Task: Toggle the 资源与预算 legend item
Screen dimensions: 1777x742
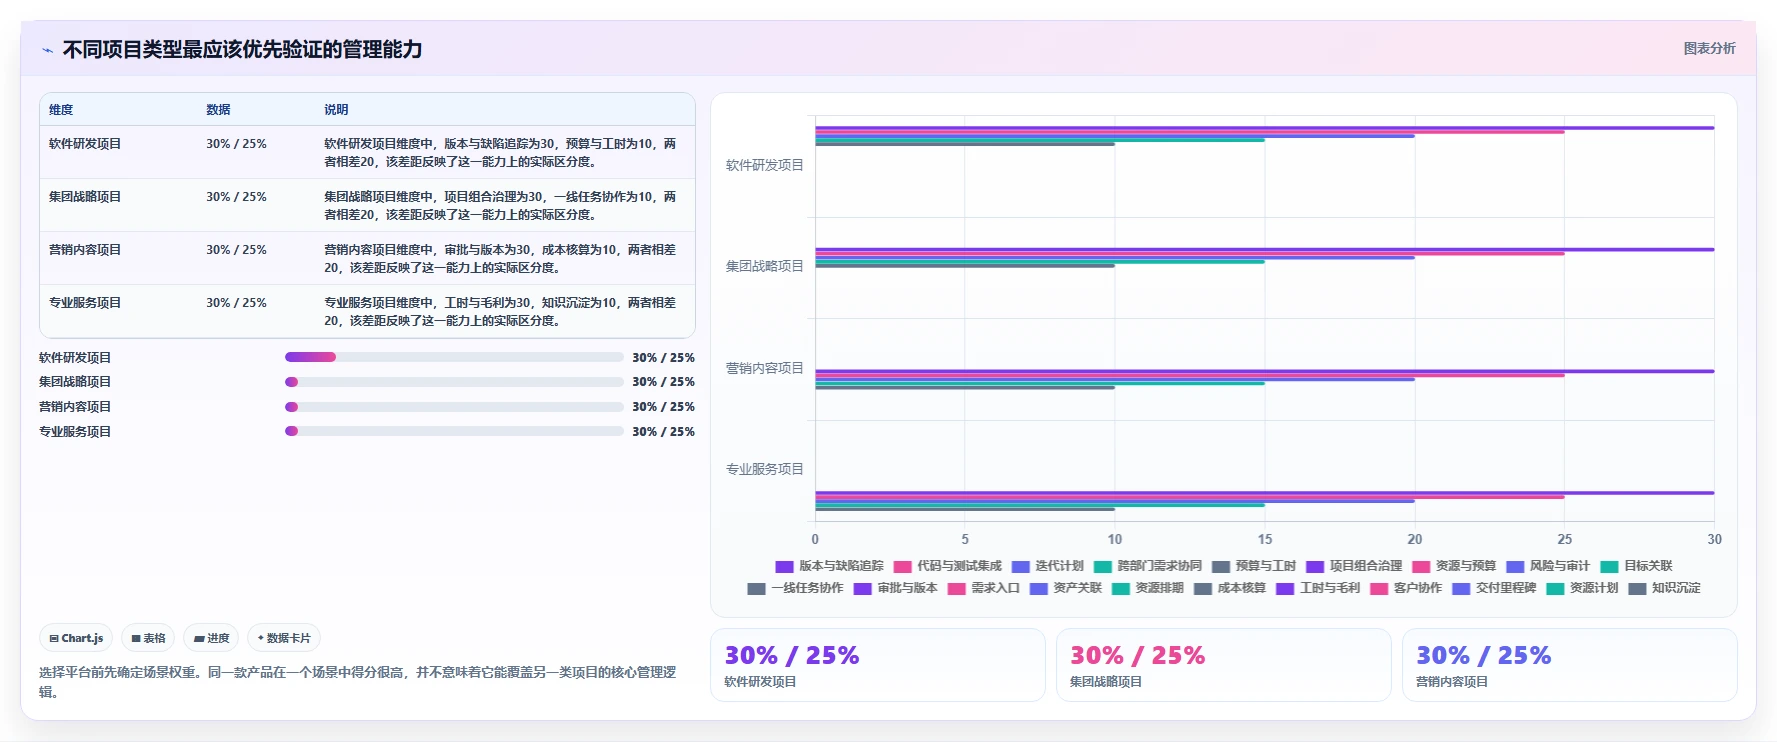Action: [x=1454, y=566]
